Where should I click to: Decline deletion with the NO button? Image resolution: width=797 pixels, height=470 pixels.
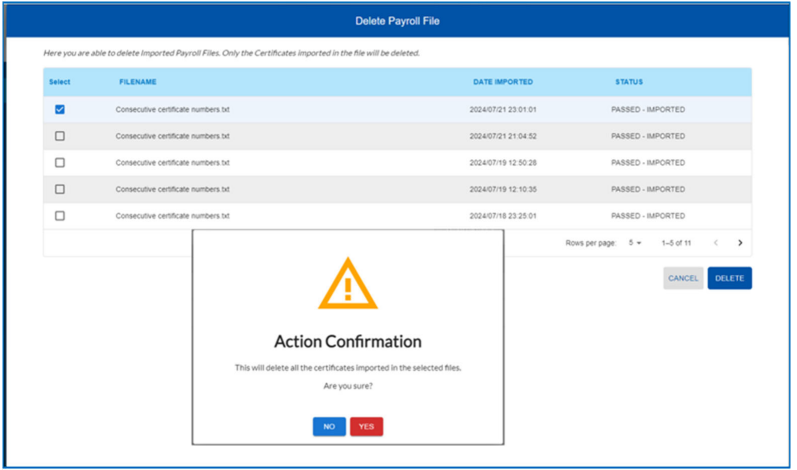point(329,427)
